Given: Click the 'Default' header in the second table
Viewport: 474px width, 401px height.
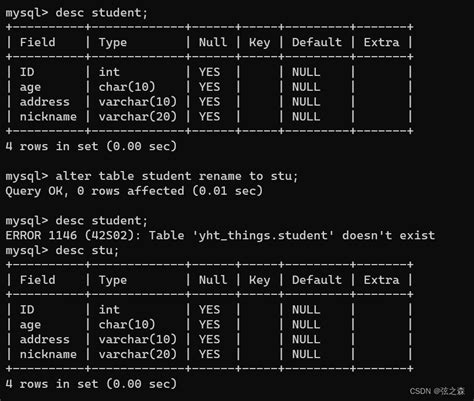Looking at the screenshot, I should (317, 280).
